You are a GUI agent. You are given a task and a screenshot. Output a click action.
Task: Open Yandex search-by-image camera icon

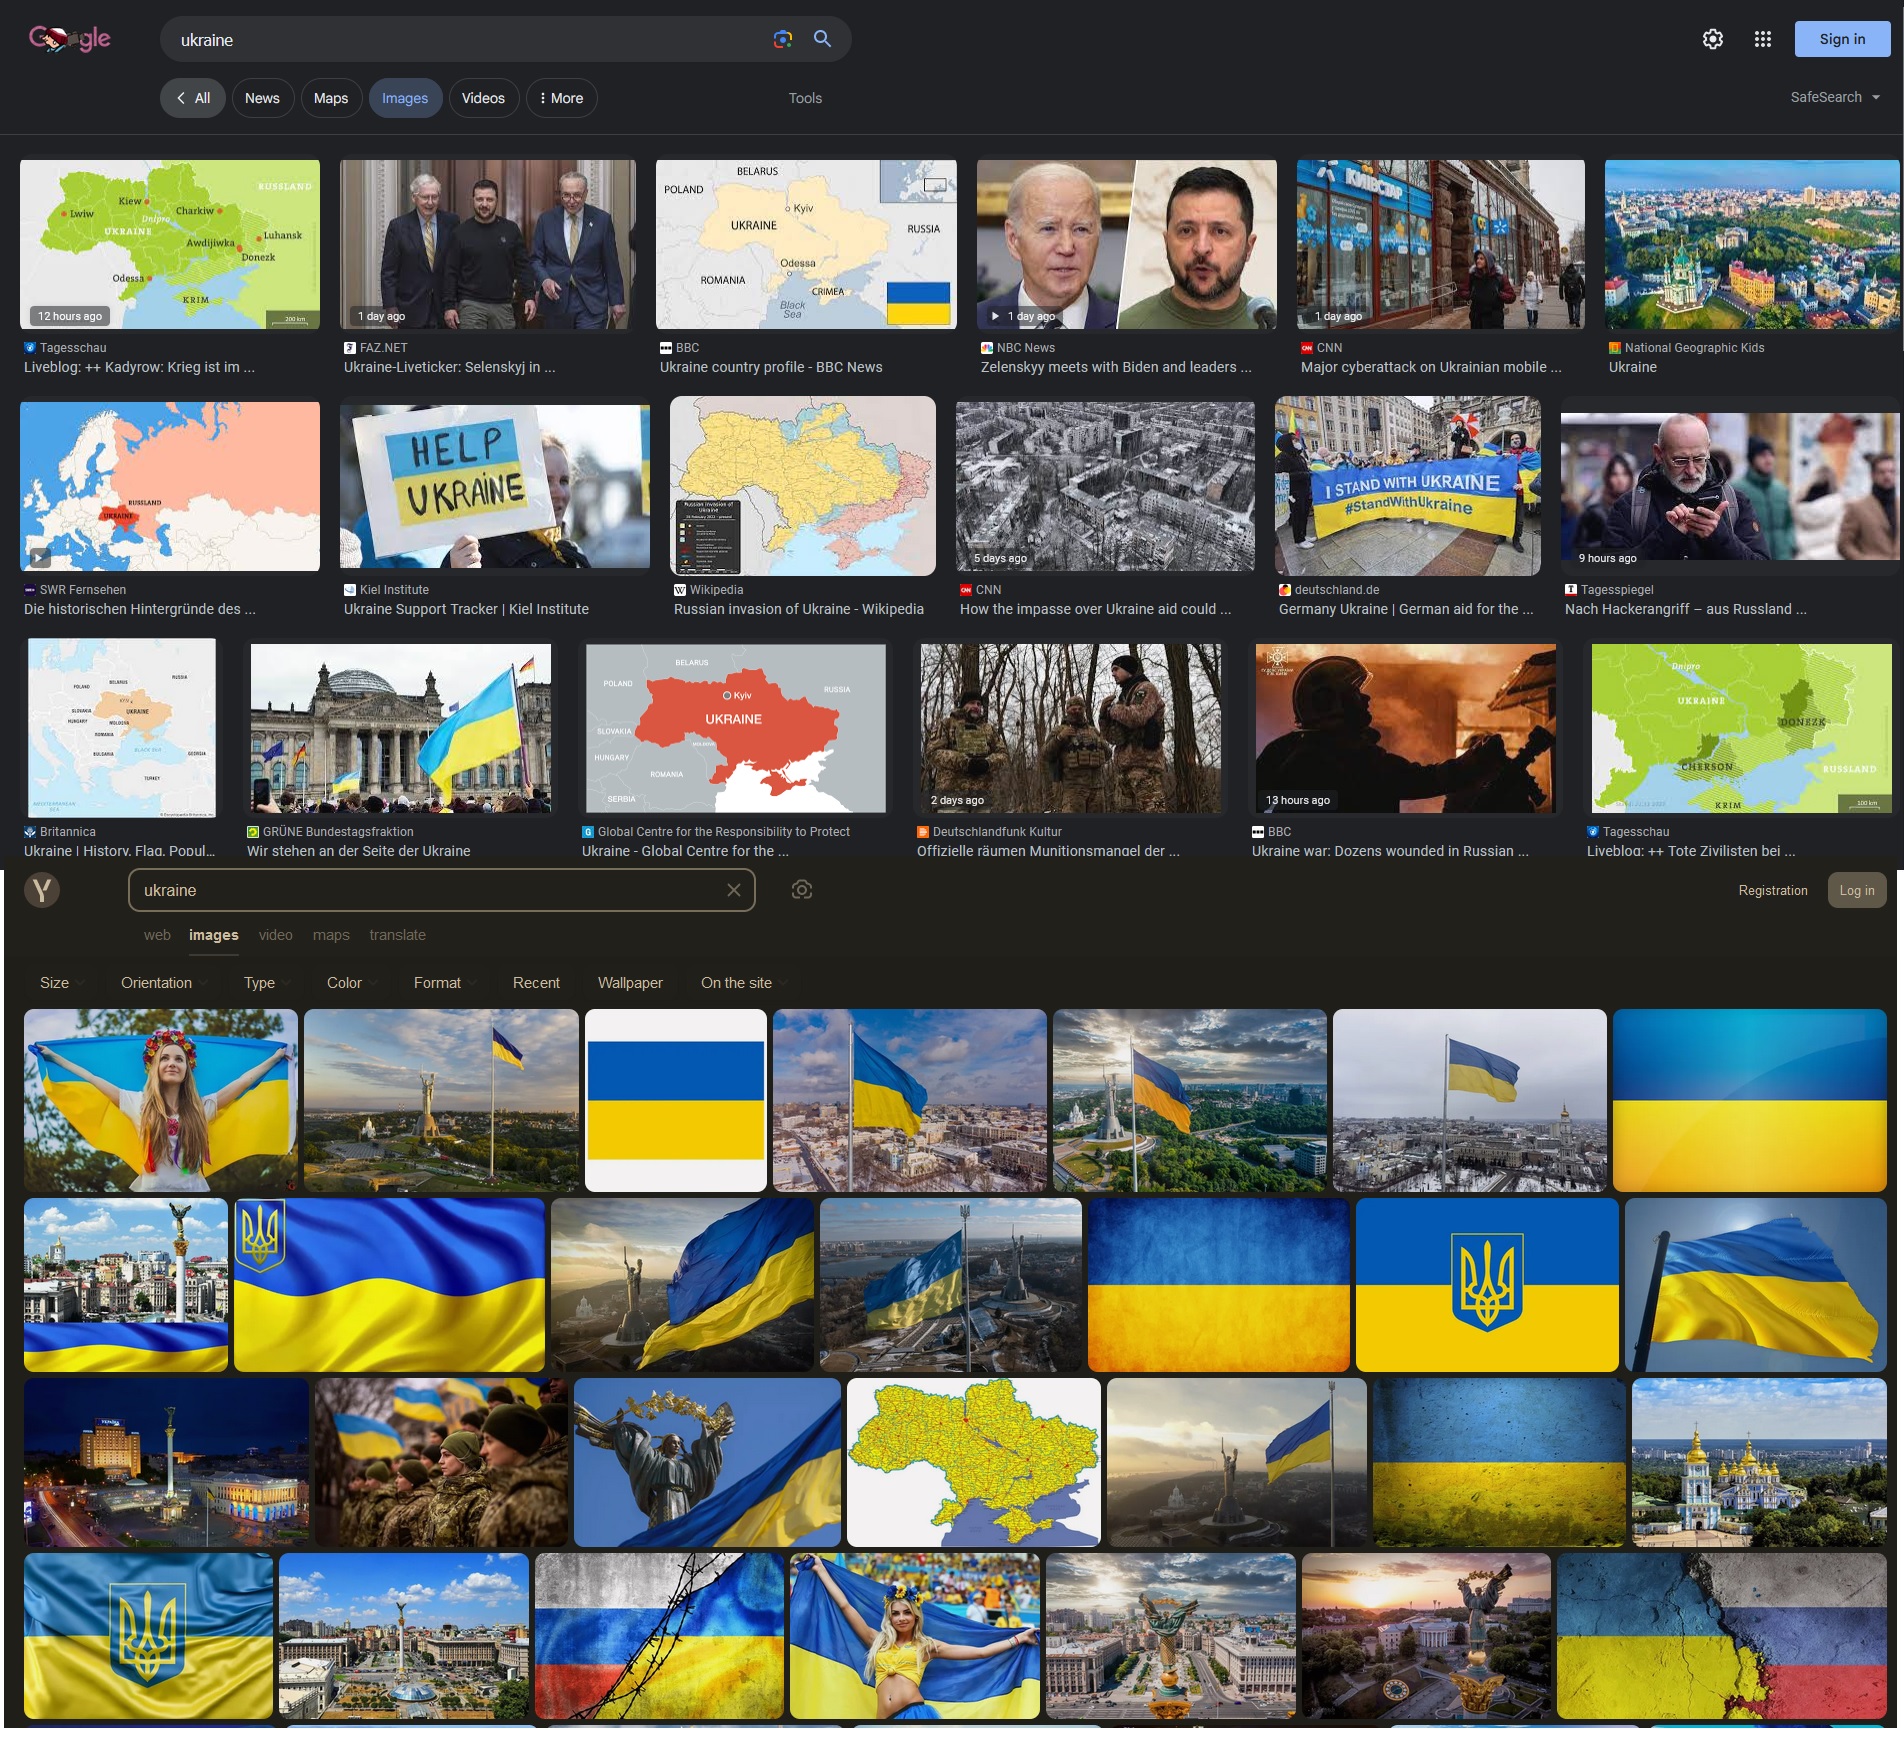click(x=801, y=890)
